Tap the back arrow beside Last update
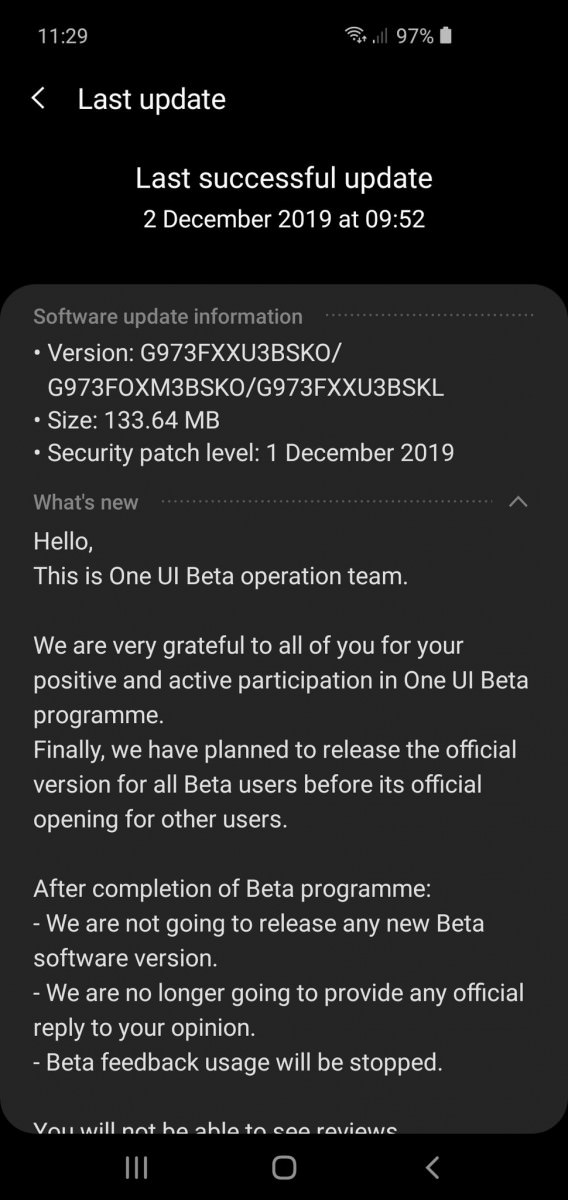Viewport: 568px width, 1200px height. coord(38,98)
